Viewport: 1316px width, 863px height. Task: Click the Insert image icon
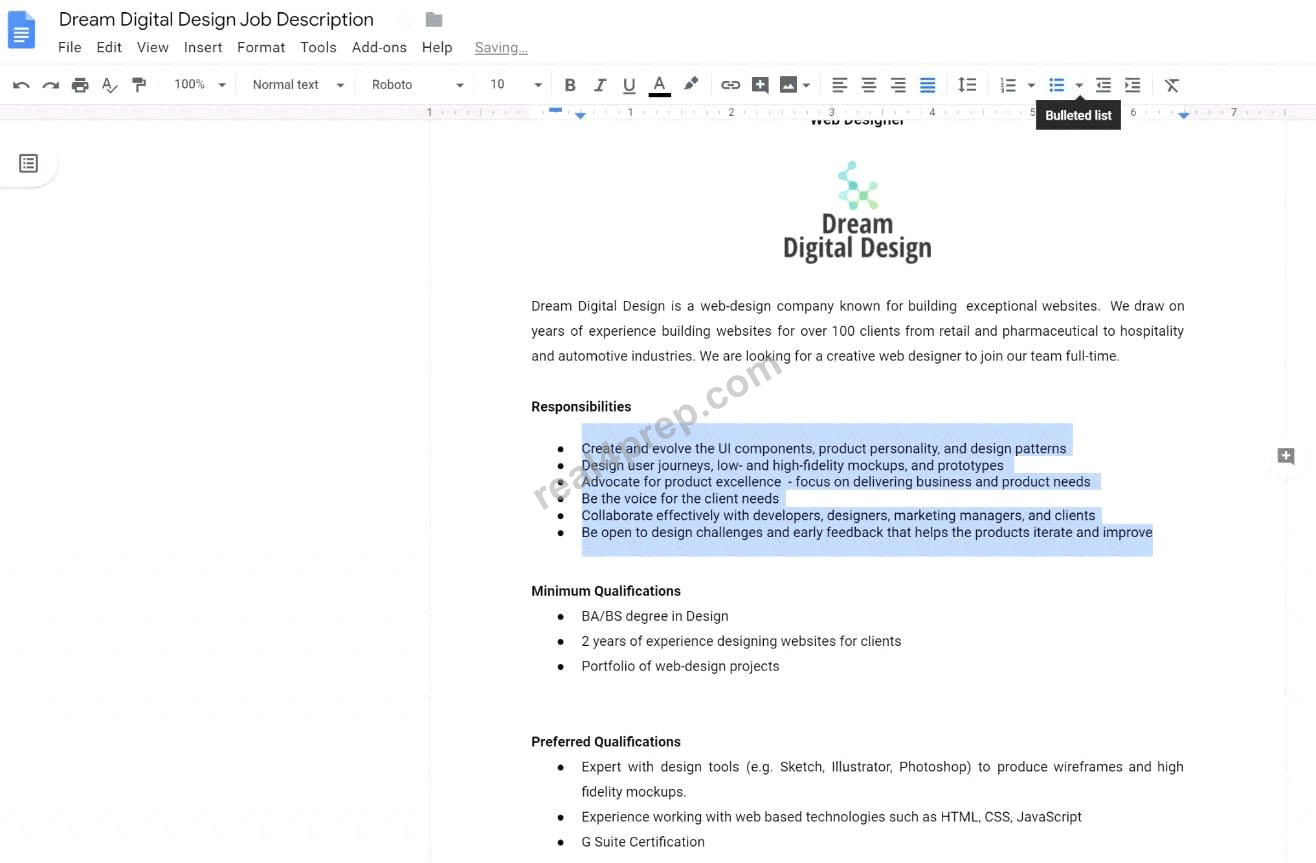pos(788,85)
